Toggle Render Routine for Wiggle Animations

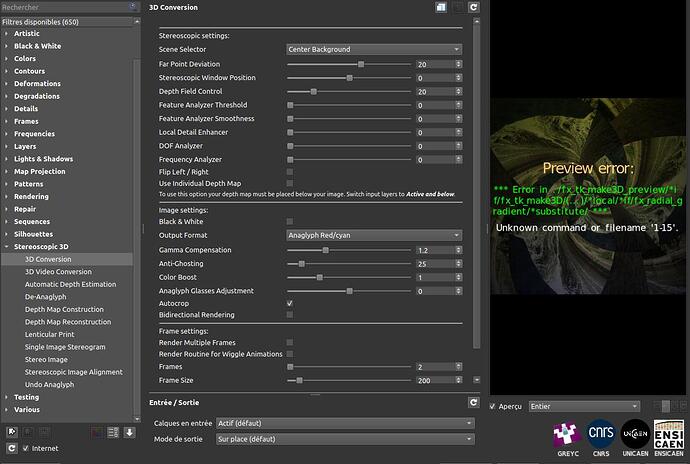(x=290, y=354)
